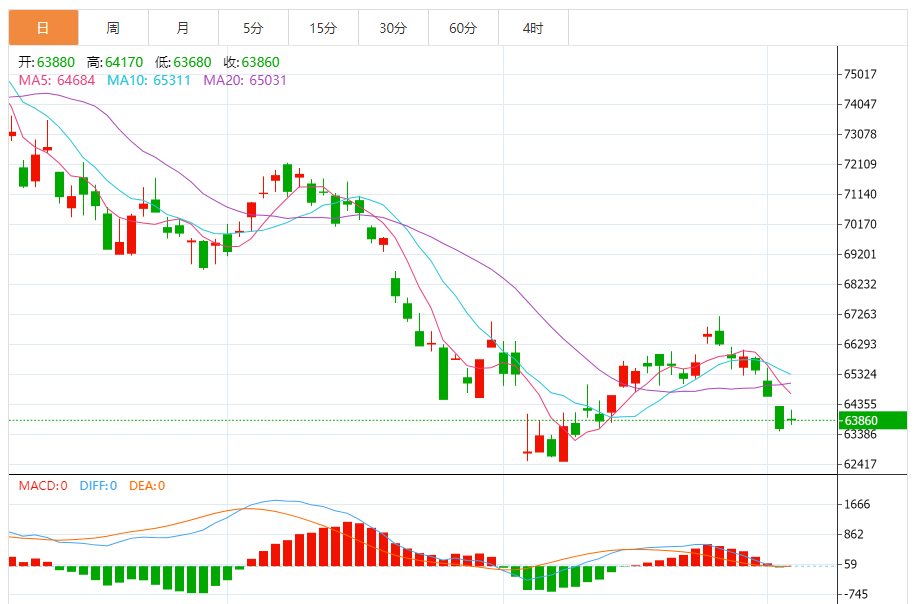Open the 4时 interval tab
914x604 pixels.
[533, 27]
